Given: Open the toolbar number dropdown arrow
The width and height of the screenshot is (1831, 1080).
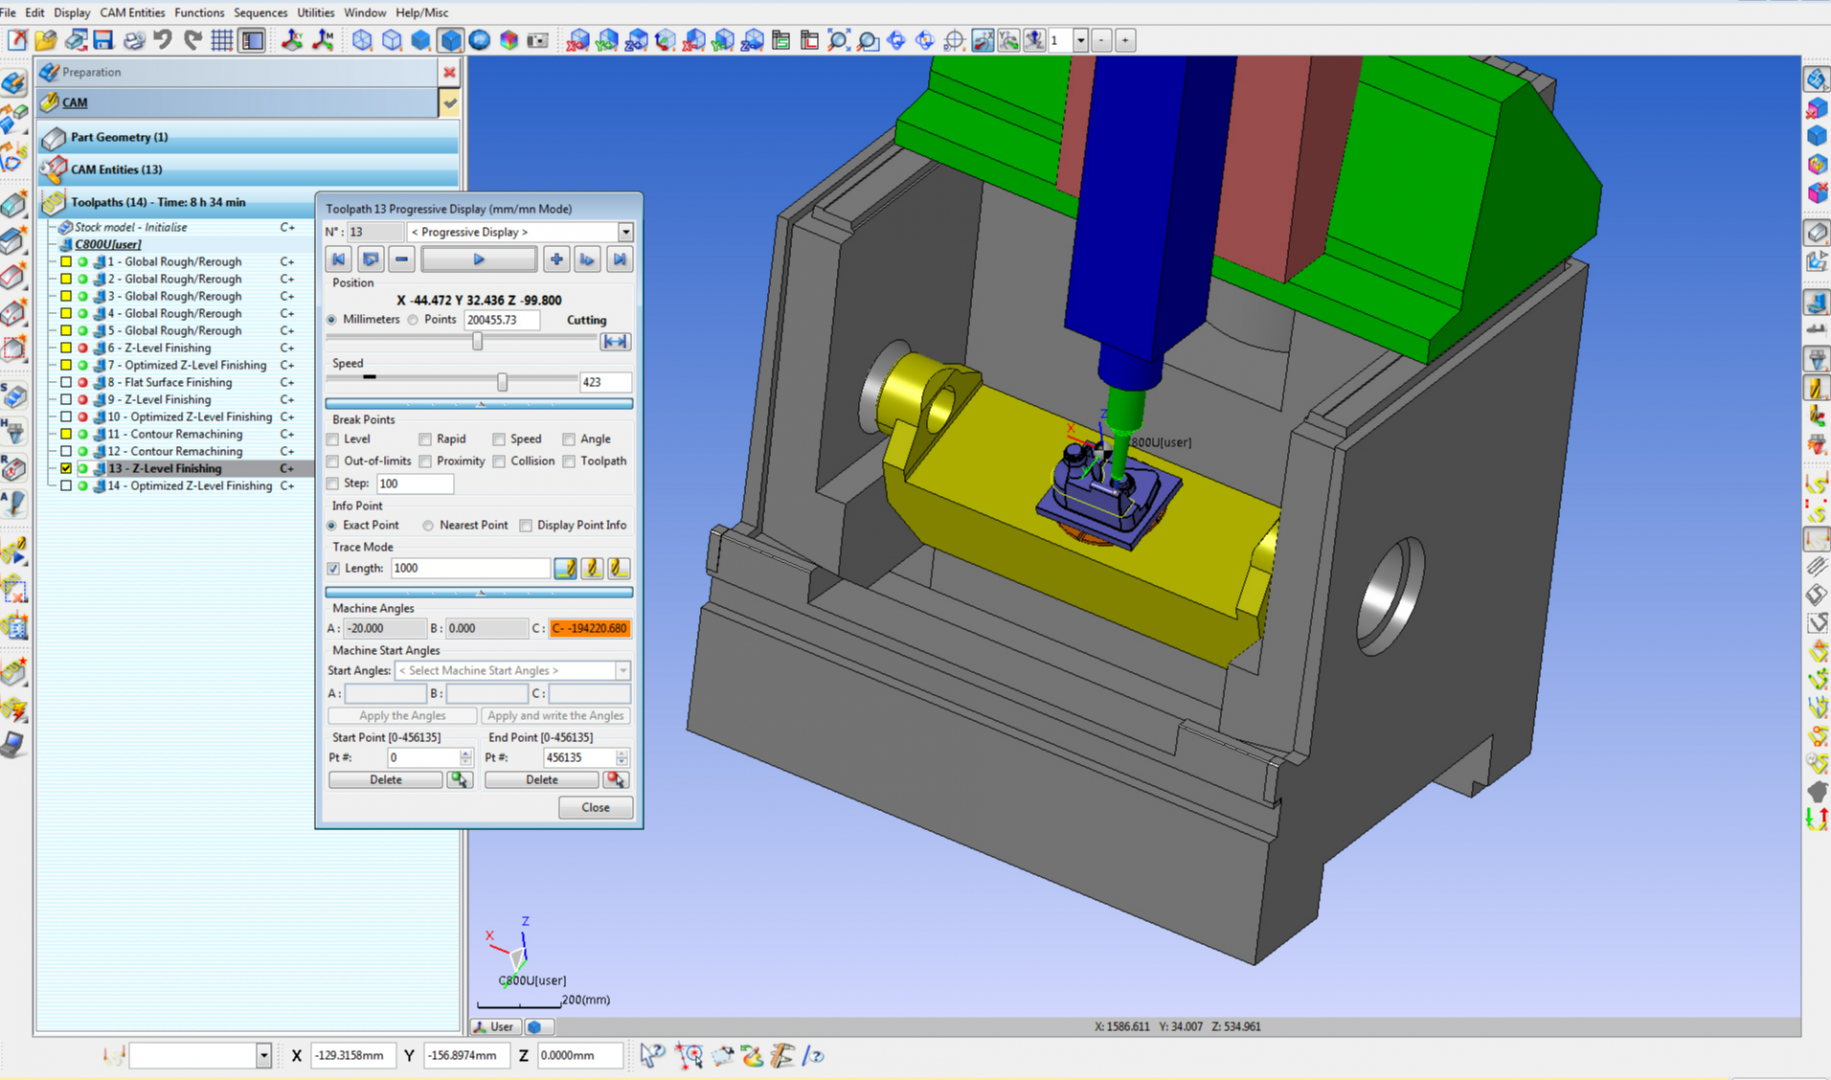Looking at the screenshot, I should (1080, 40).
